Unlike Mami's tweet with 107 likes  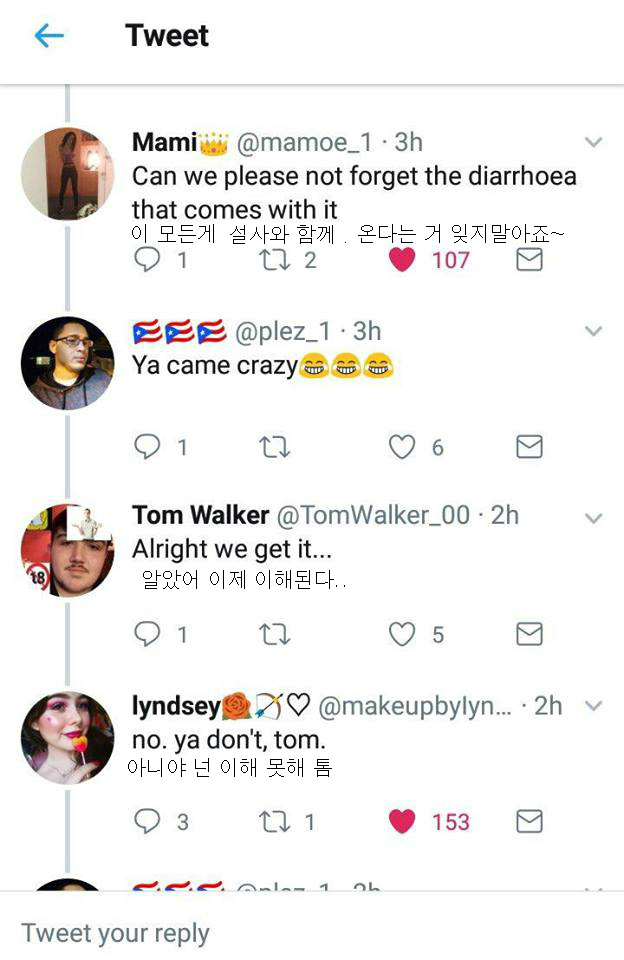point(402,260)
